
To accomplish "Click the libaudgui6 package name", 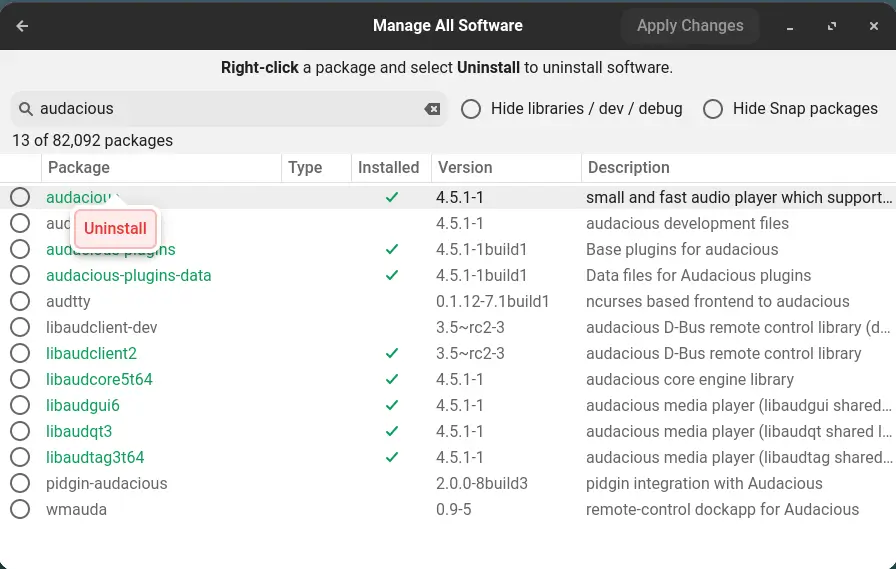I will 83,406.
